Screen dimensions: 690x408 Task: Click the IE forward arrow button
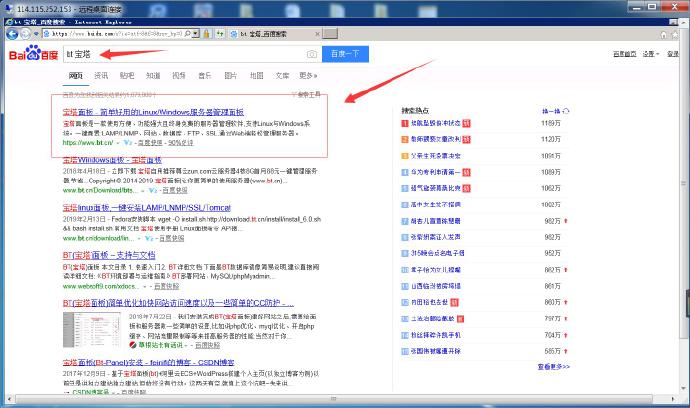coord(26,33)
